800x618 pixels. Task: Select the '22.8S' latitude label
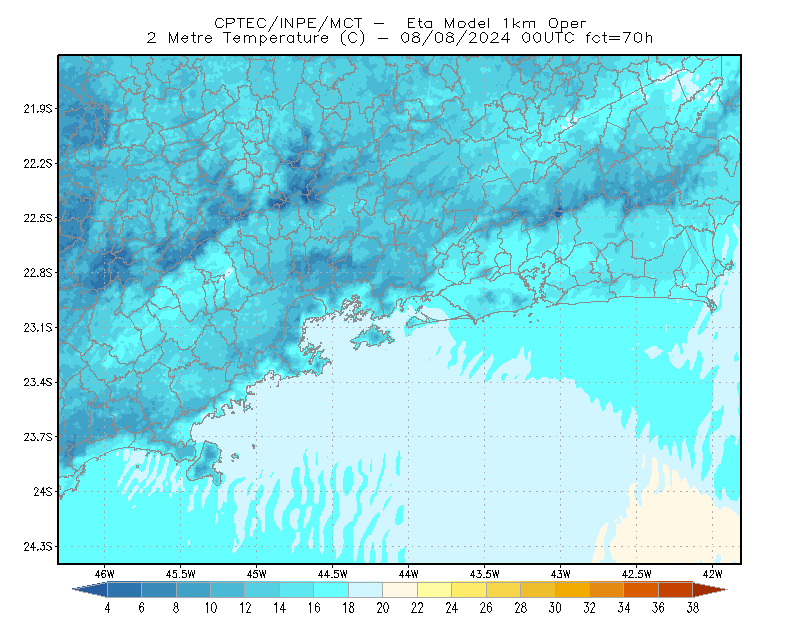(38, 273)
